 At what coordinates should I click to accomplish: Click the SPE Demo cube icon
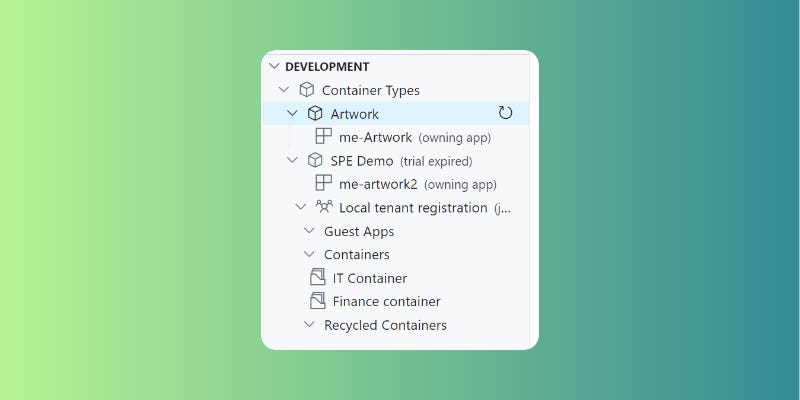tap(315, 161)
